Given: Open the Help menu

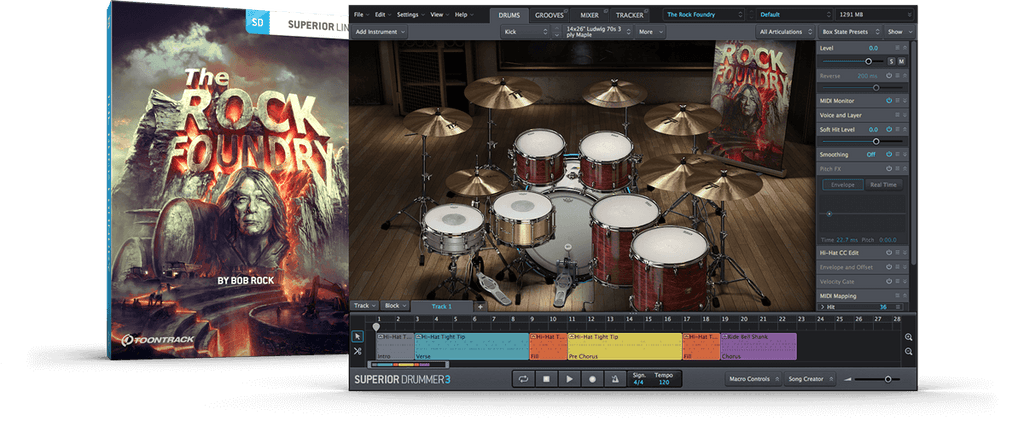Looking at the screenshot, I should 464,14.
